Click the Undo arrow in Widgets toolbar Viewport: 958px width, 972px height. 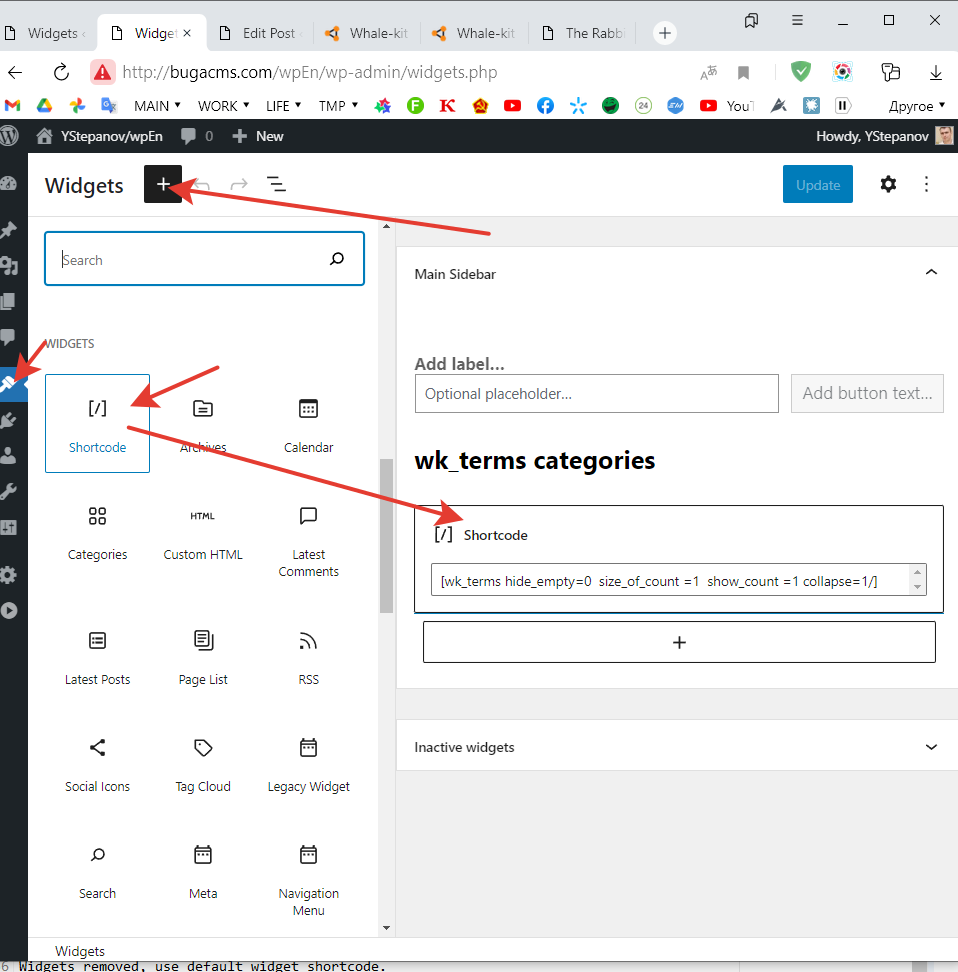[202, 184]
